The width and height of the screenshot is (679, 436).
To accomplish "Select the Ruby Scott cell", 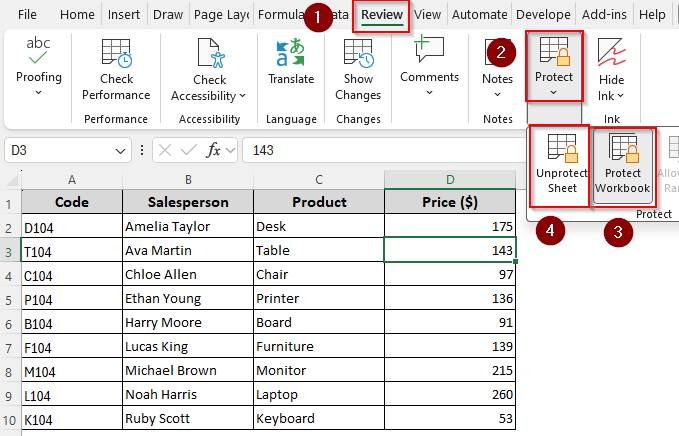I will click(x=188, y=418).
